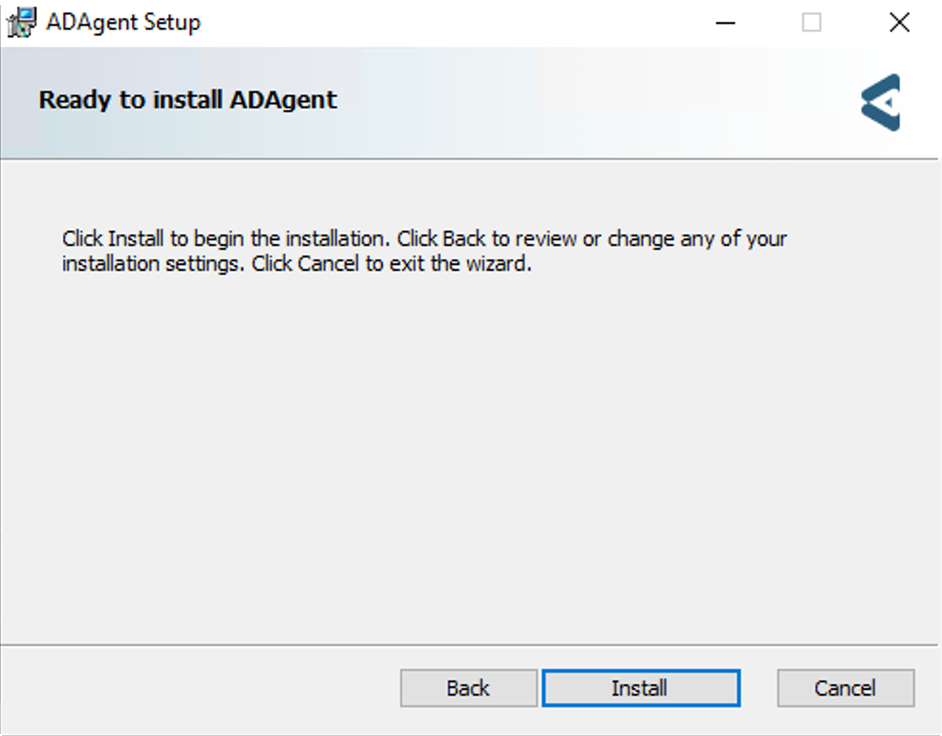Screen dimensions: 942x736
Task: Go back to review installation settings
Action: coord(469,688)
